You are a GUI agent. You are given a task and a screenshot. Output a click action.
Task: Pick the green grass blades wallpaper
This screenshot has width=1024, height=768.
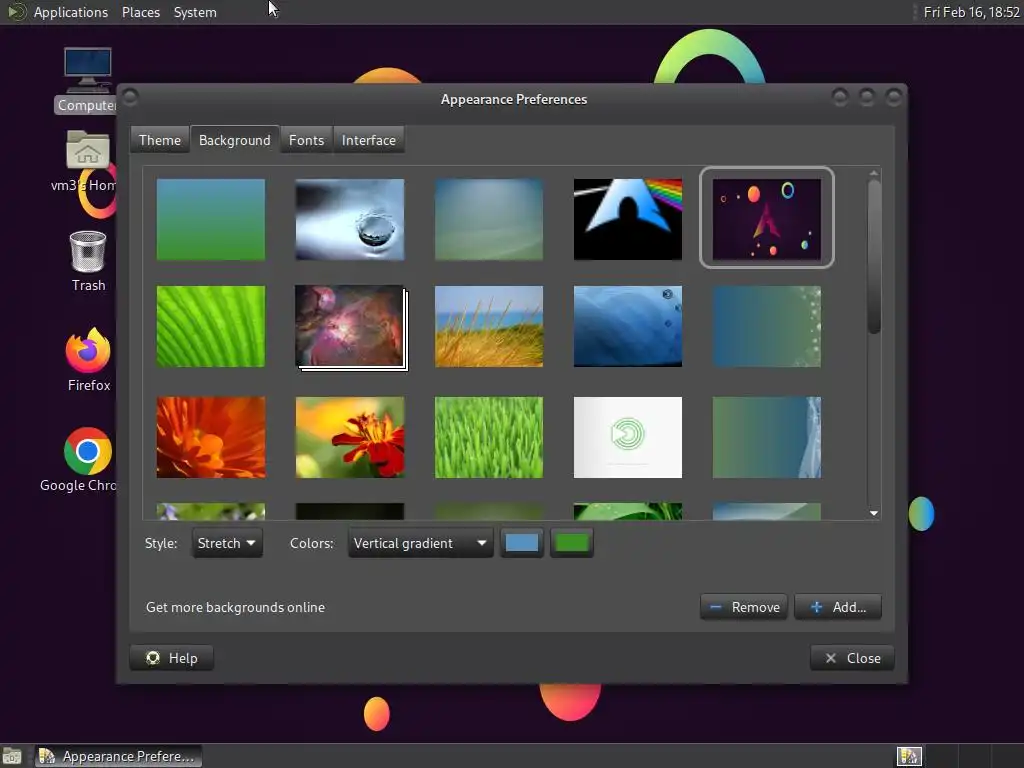tap(488, 437)
